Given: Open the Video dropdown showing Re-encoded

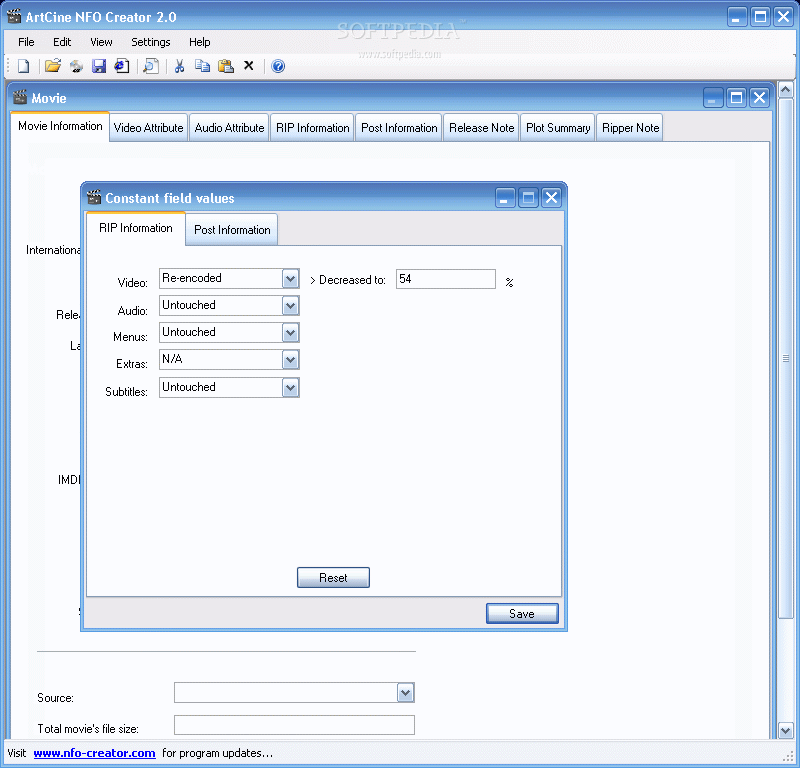Looking at the screenshot, I should 290,279.
